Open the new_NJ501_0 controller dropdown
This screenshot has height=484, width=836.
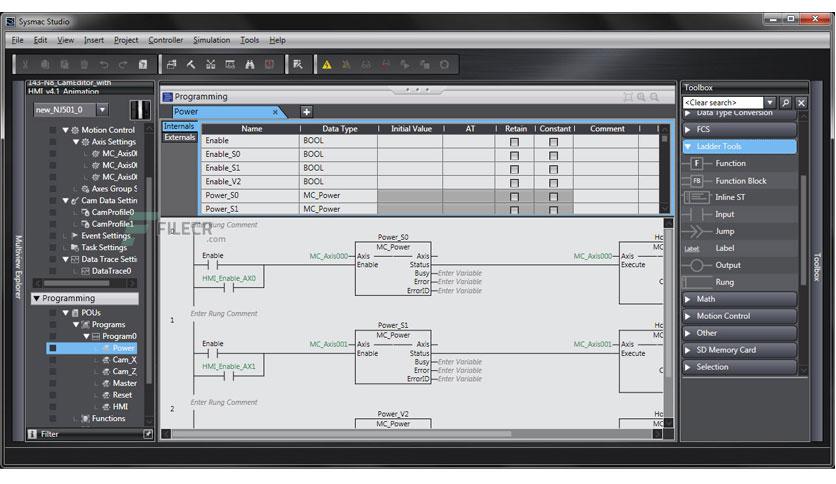coord(102,110)
